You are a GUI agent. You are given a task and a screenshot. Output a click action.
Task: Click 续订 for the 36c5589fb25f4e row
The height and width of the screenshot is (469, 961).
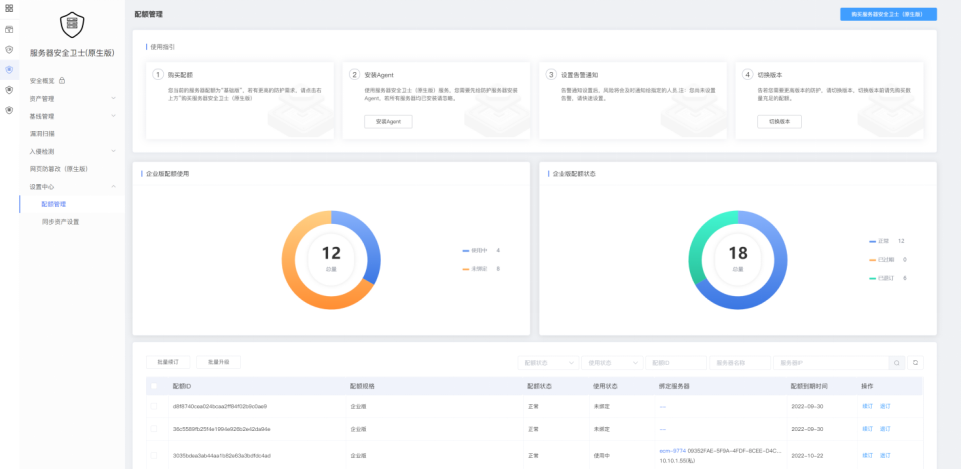867,429
